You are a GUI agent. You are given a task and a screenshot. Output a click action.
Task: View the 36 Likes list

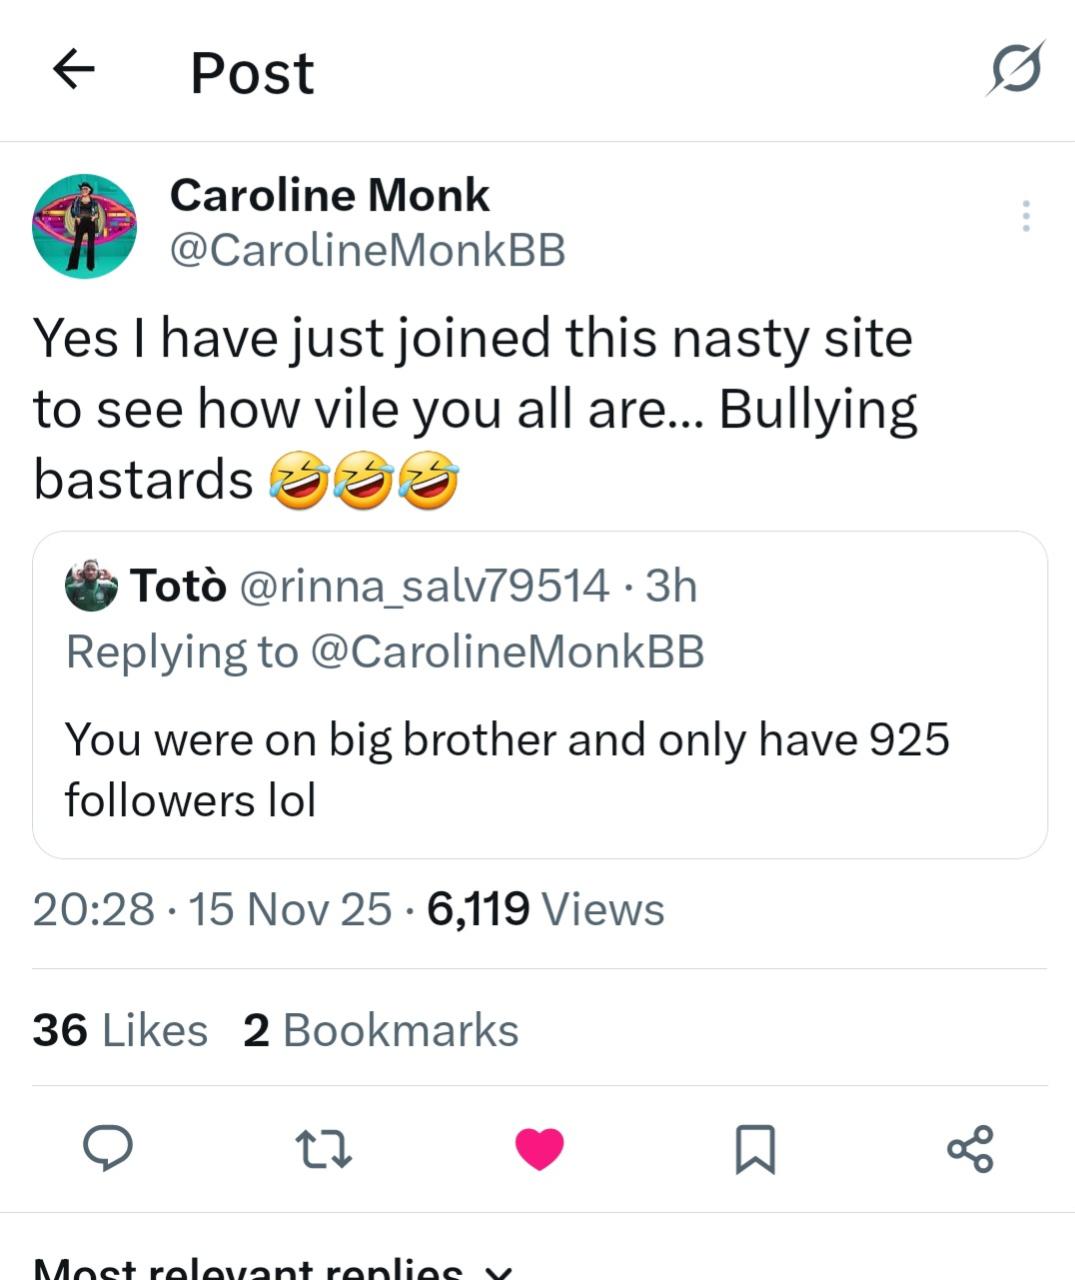point(120,1030)
